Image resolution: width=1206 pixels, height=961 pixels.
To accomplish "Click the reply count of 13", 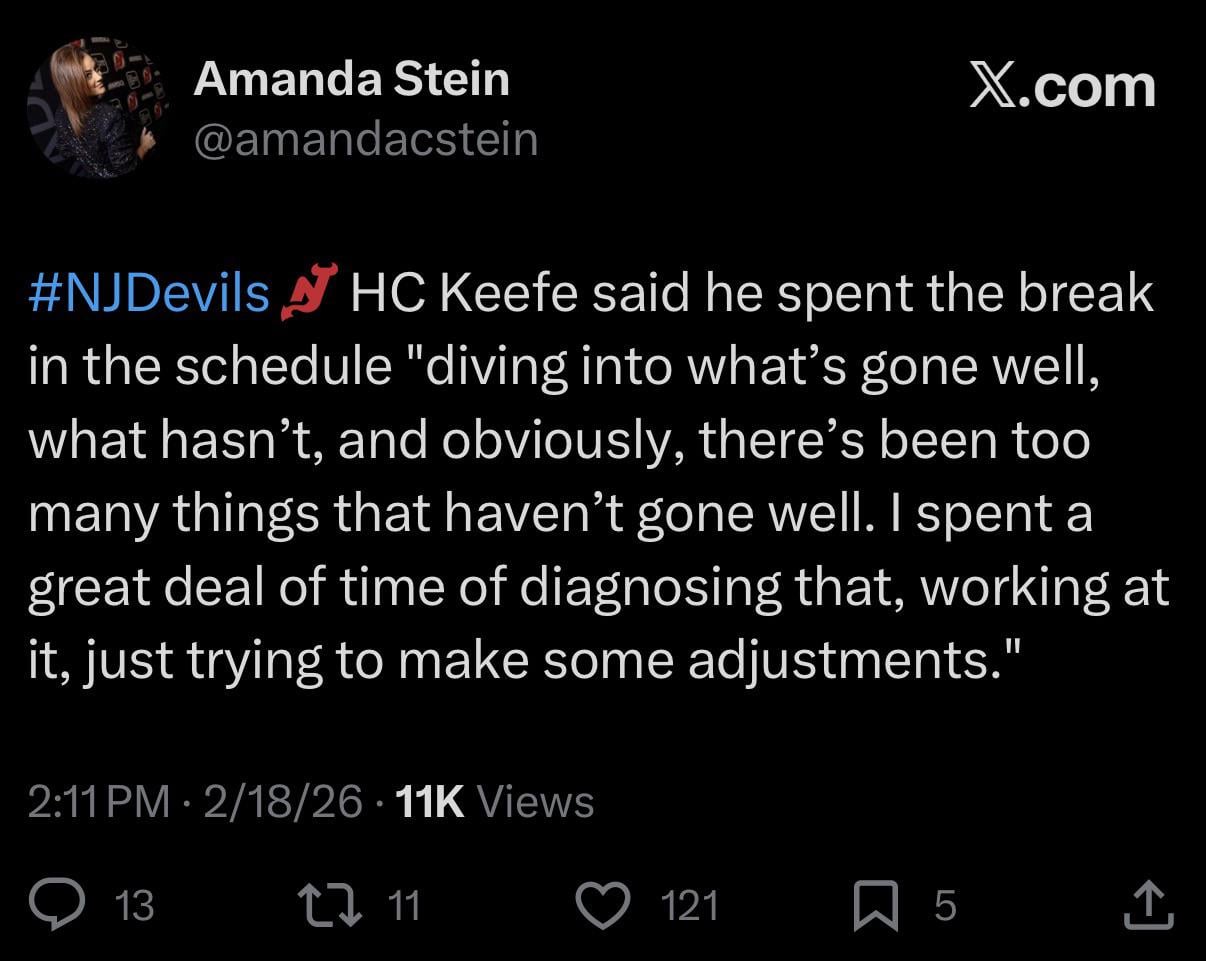I will click(135, 906).
